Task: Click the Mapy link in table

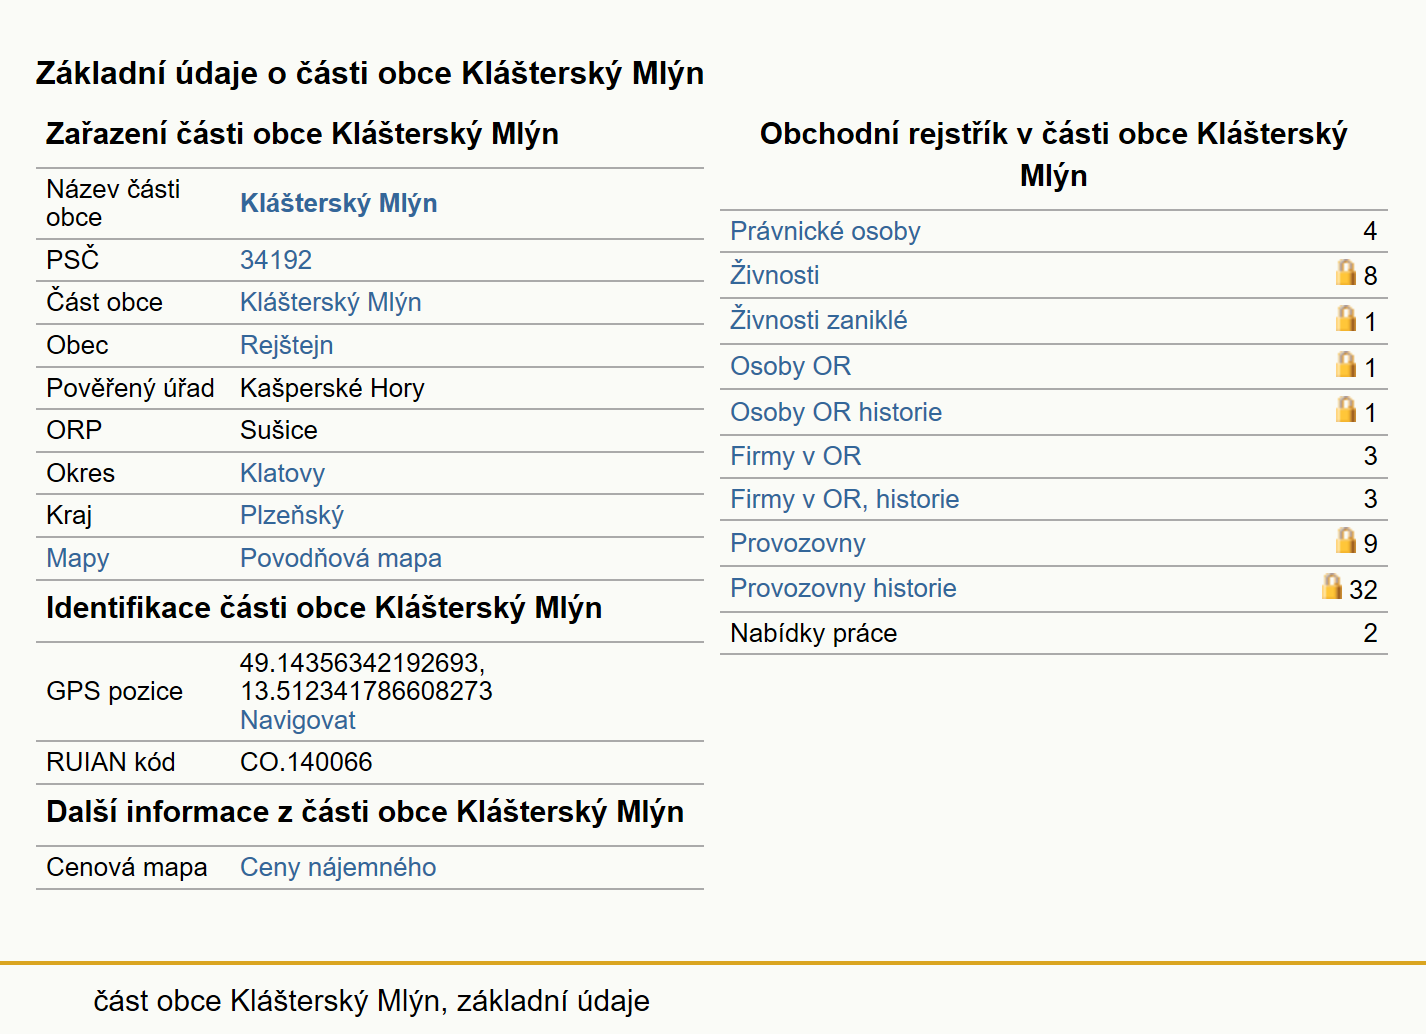Action: click(78, 558)
